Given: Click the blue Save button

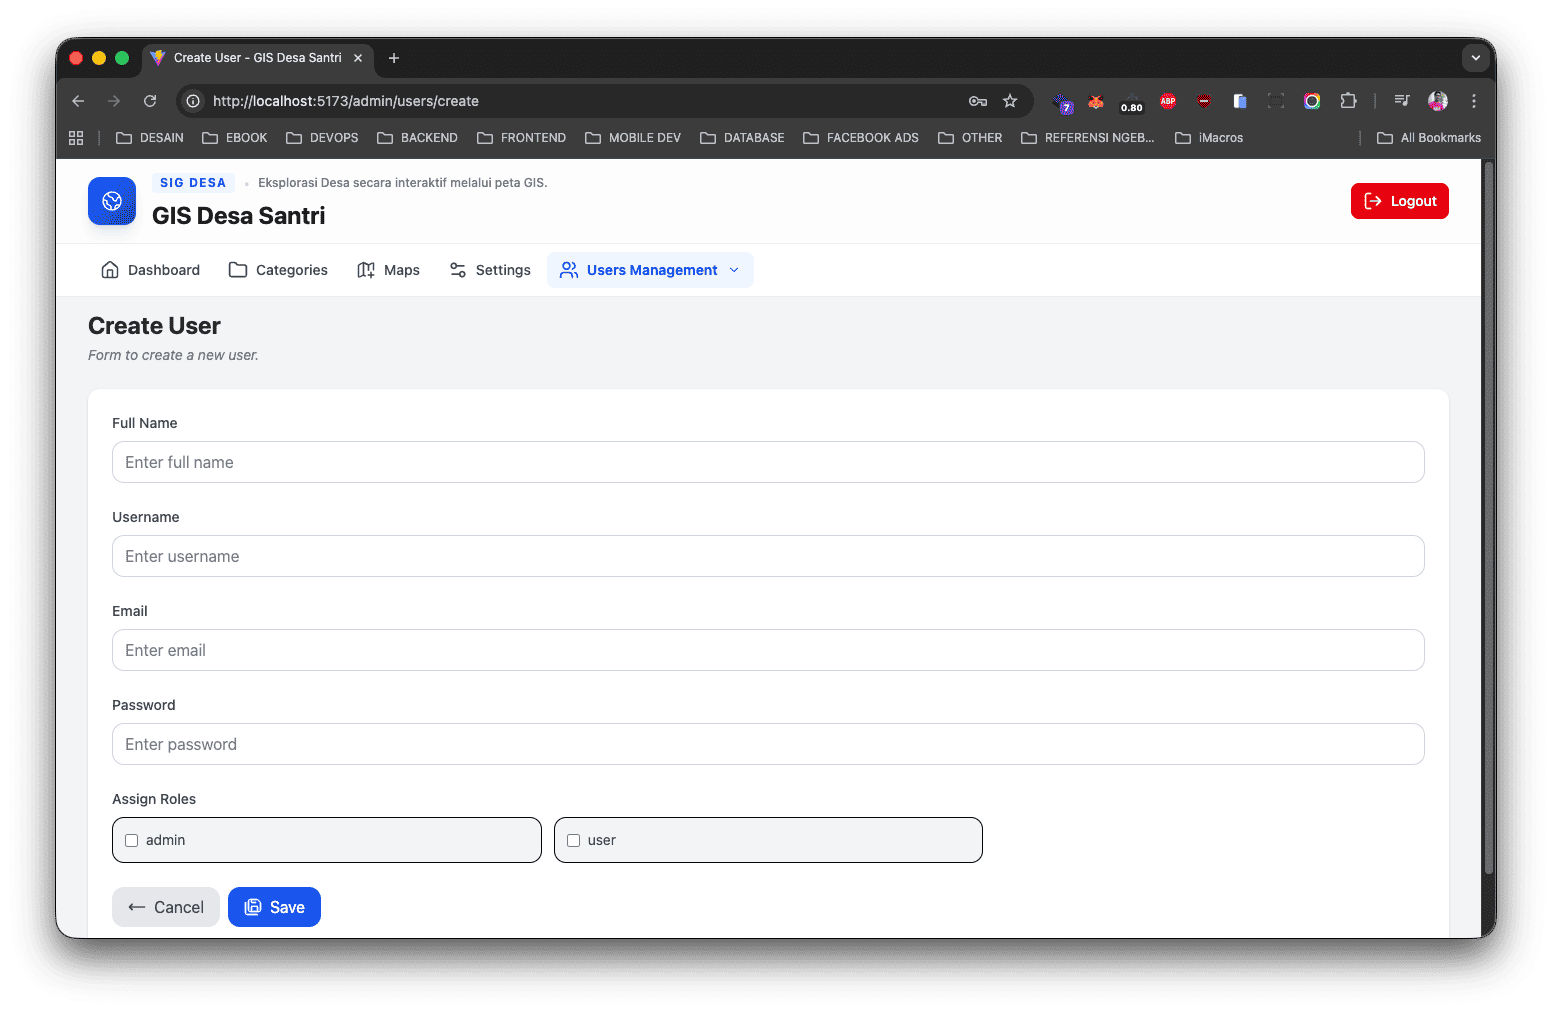Looking at the screenshot, I should pyautogui.click(x=274, y=907).
